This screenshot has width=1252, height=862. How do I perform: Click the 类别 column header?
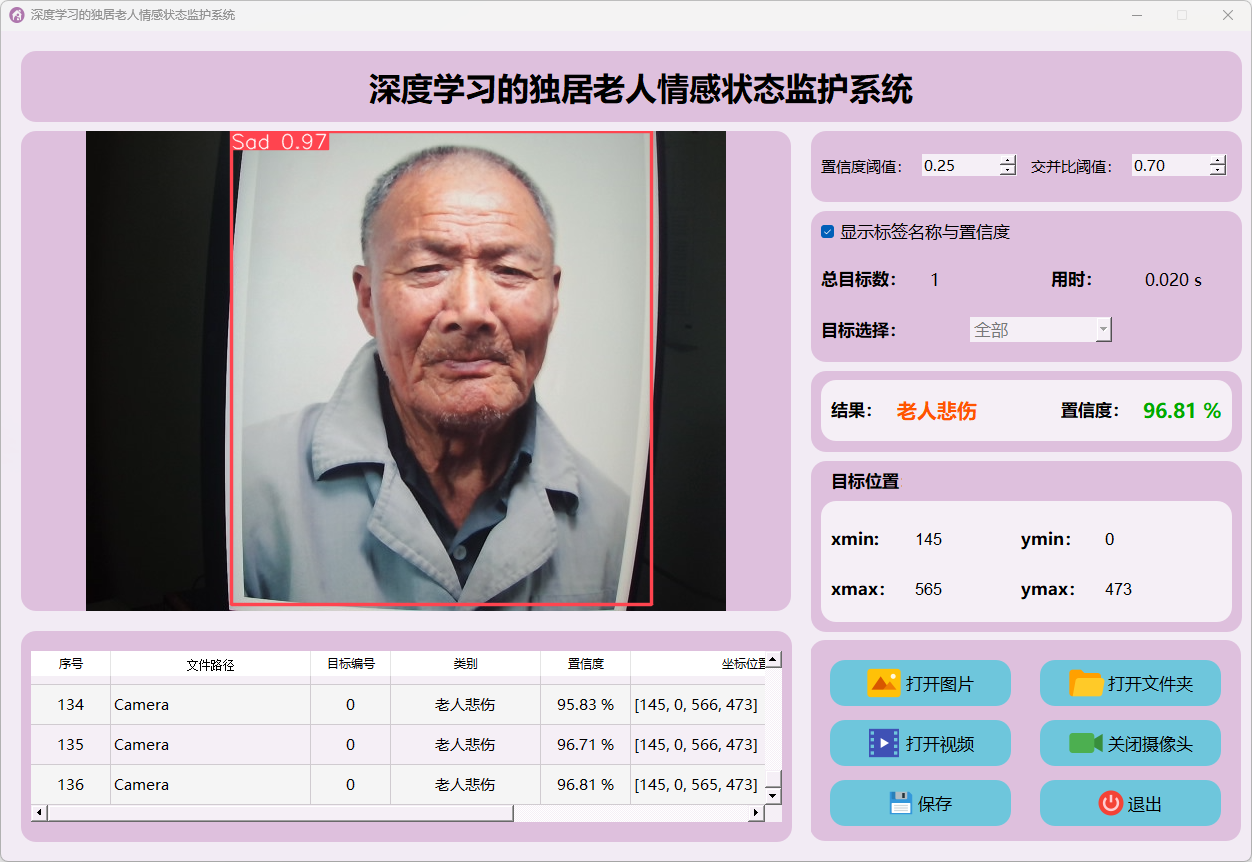coord(465,664)
